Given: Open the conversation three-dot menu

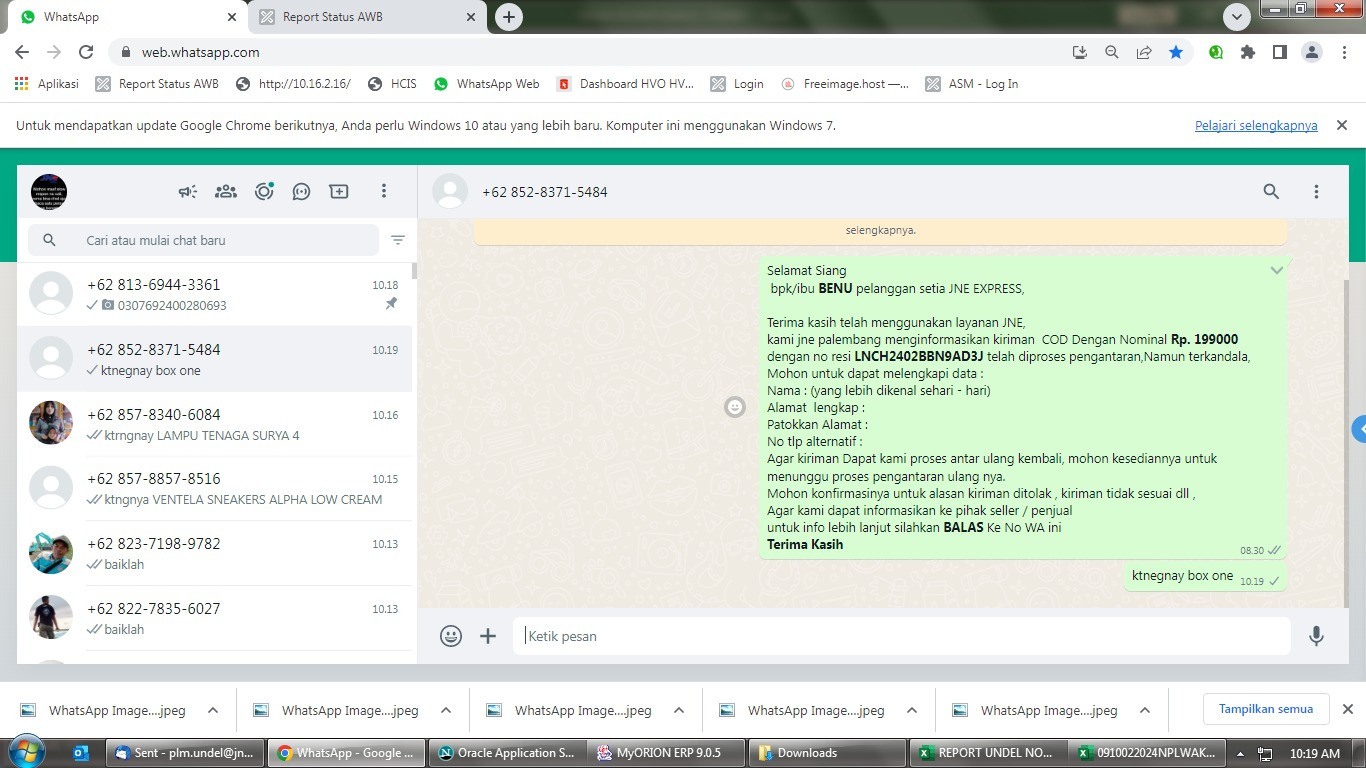Looking at the screenshot, I should coord(1316,191).
